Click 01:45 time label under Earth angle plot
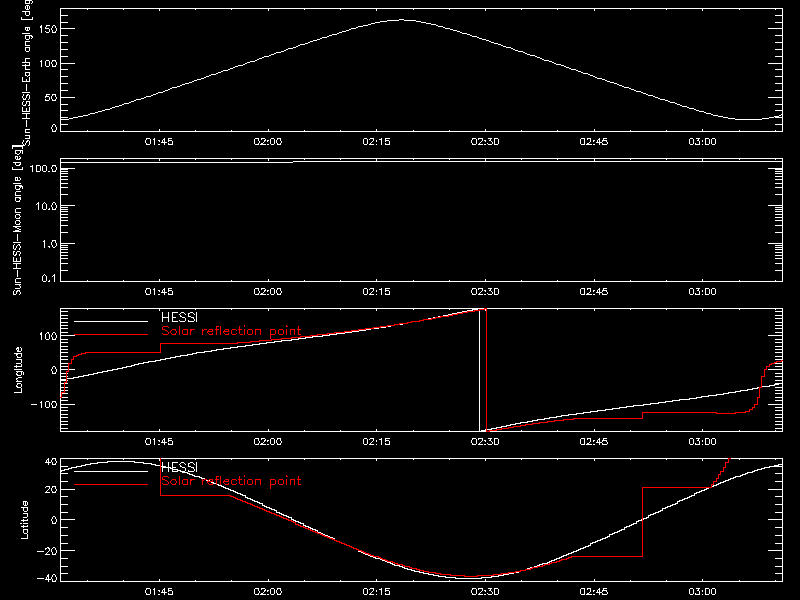Image resolution: width=800 pixels, height=600 pixels. [159, 141]
